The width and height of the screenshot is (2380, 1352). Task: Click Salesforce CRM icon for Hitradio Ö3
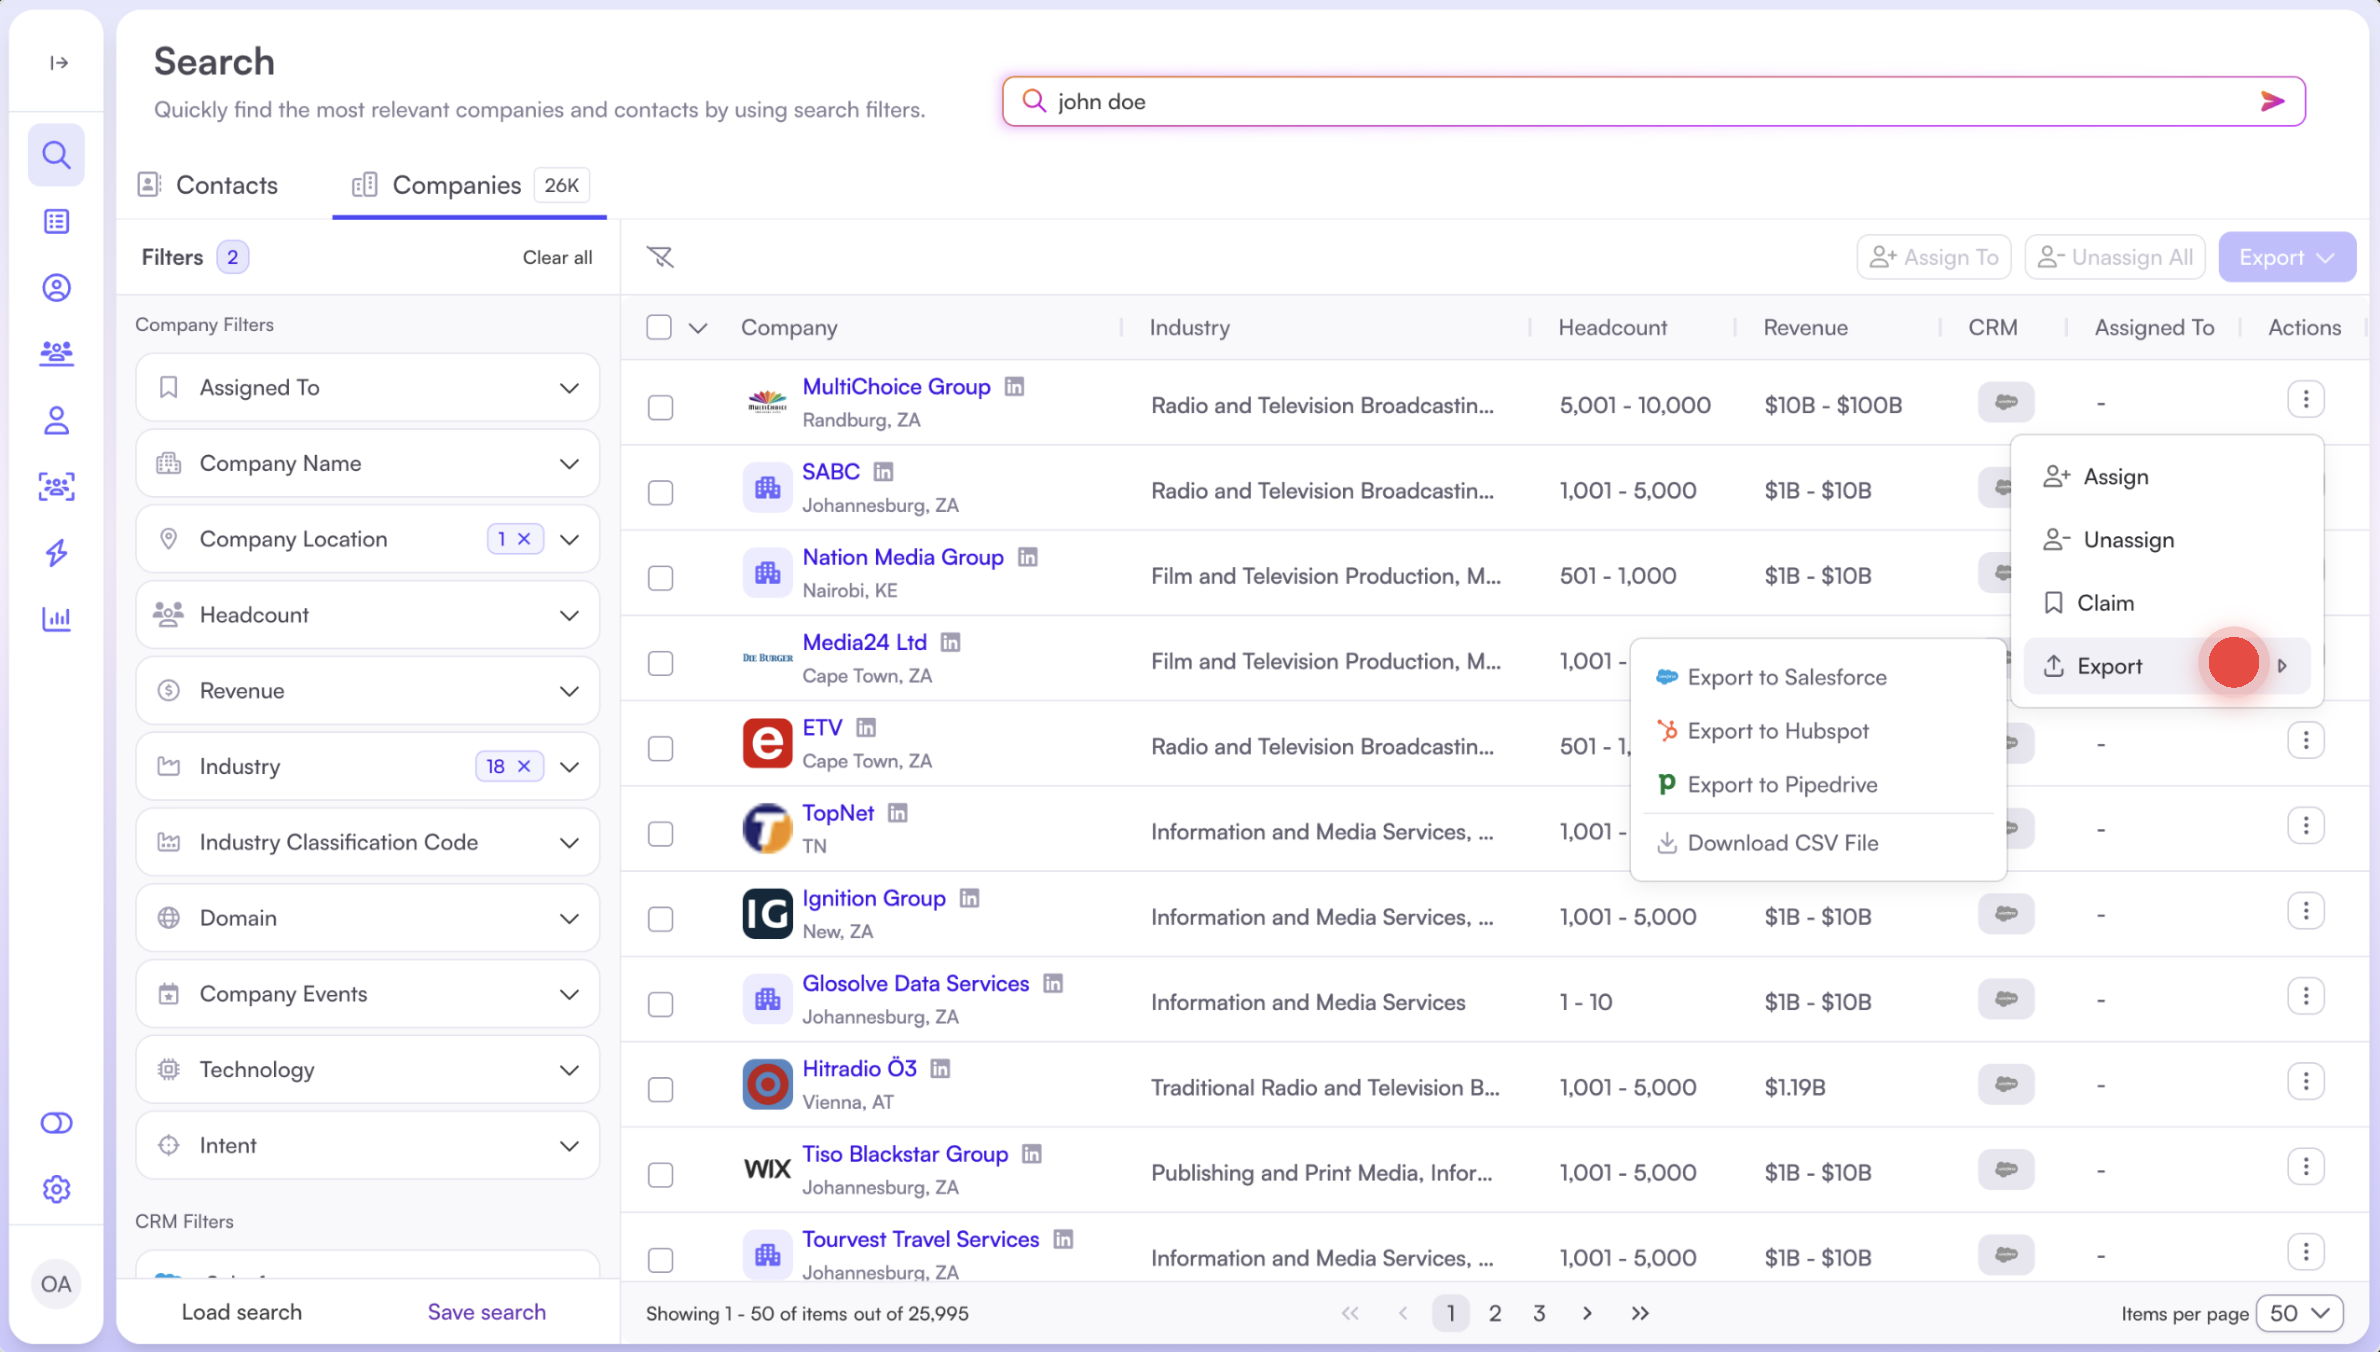(x=2006, y=1084)
